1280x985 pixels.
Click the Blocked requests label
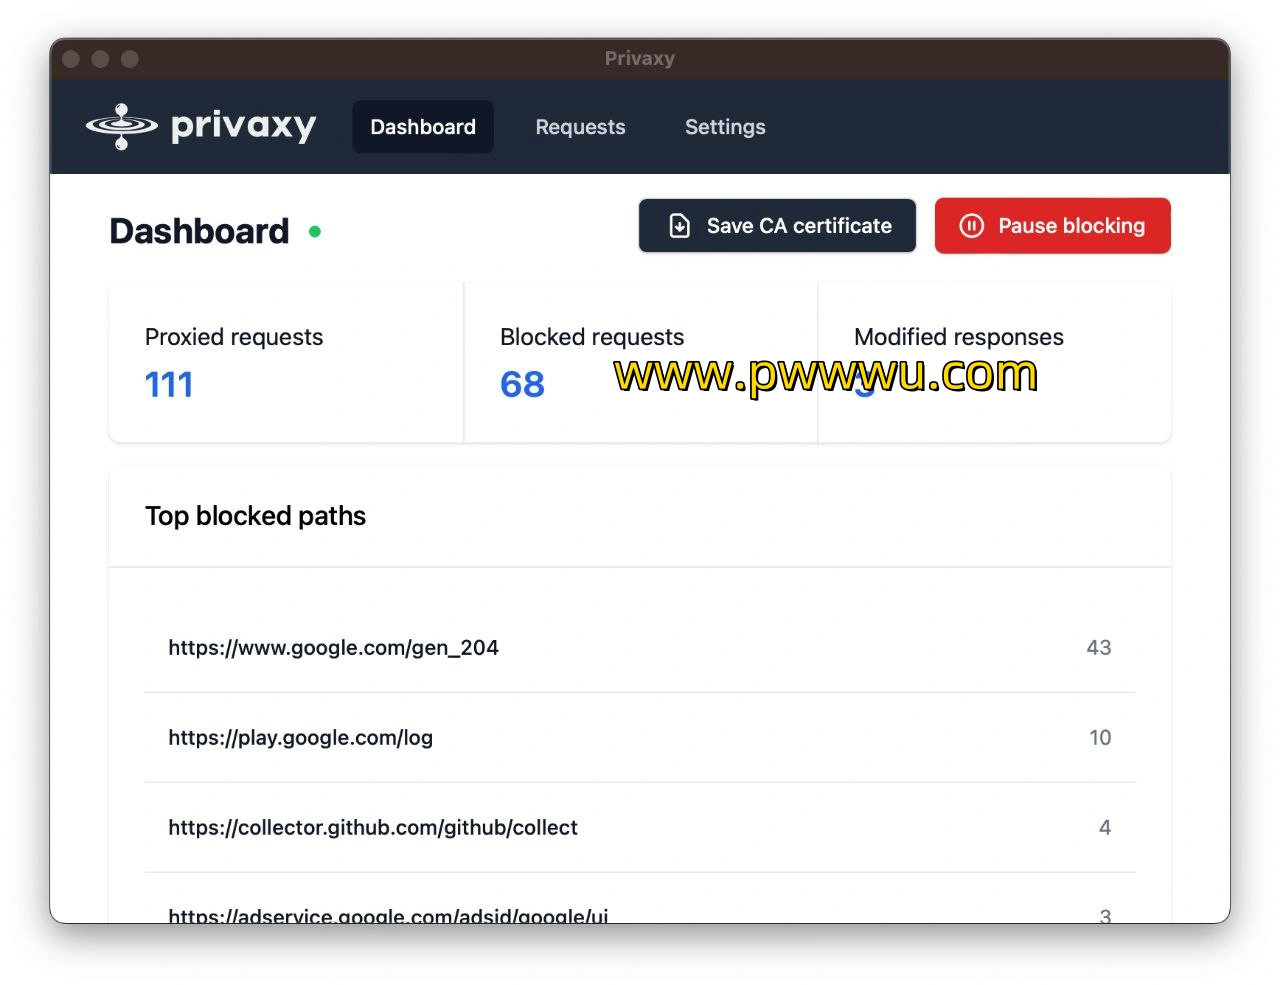pyautogui.click(x=592, y=337)
